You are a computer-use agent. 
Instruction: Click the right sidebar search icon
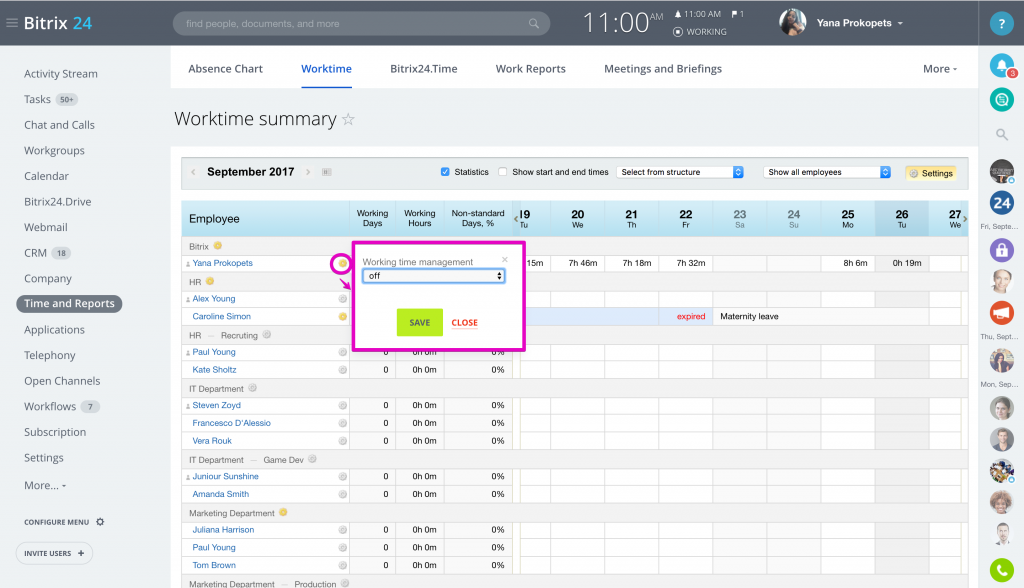(1001, 135)
